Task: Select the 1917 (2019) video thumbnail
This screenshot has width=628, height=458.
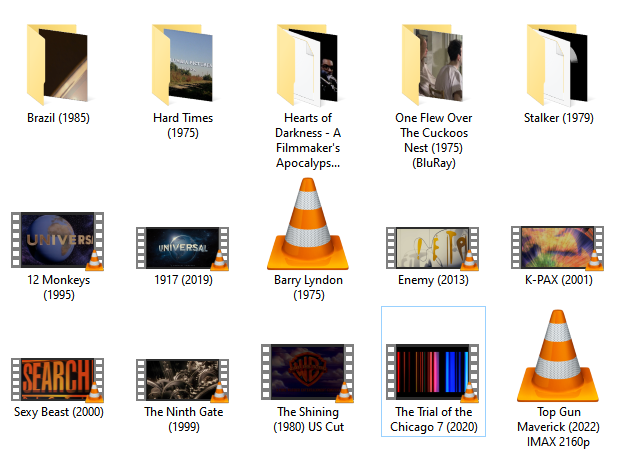Action: (182, 248)
